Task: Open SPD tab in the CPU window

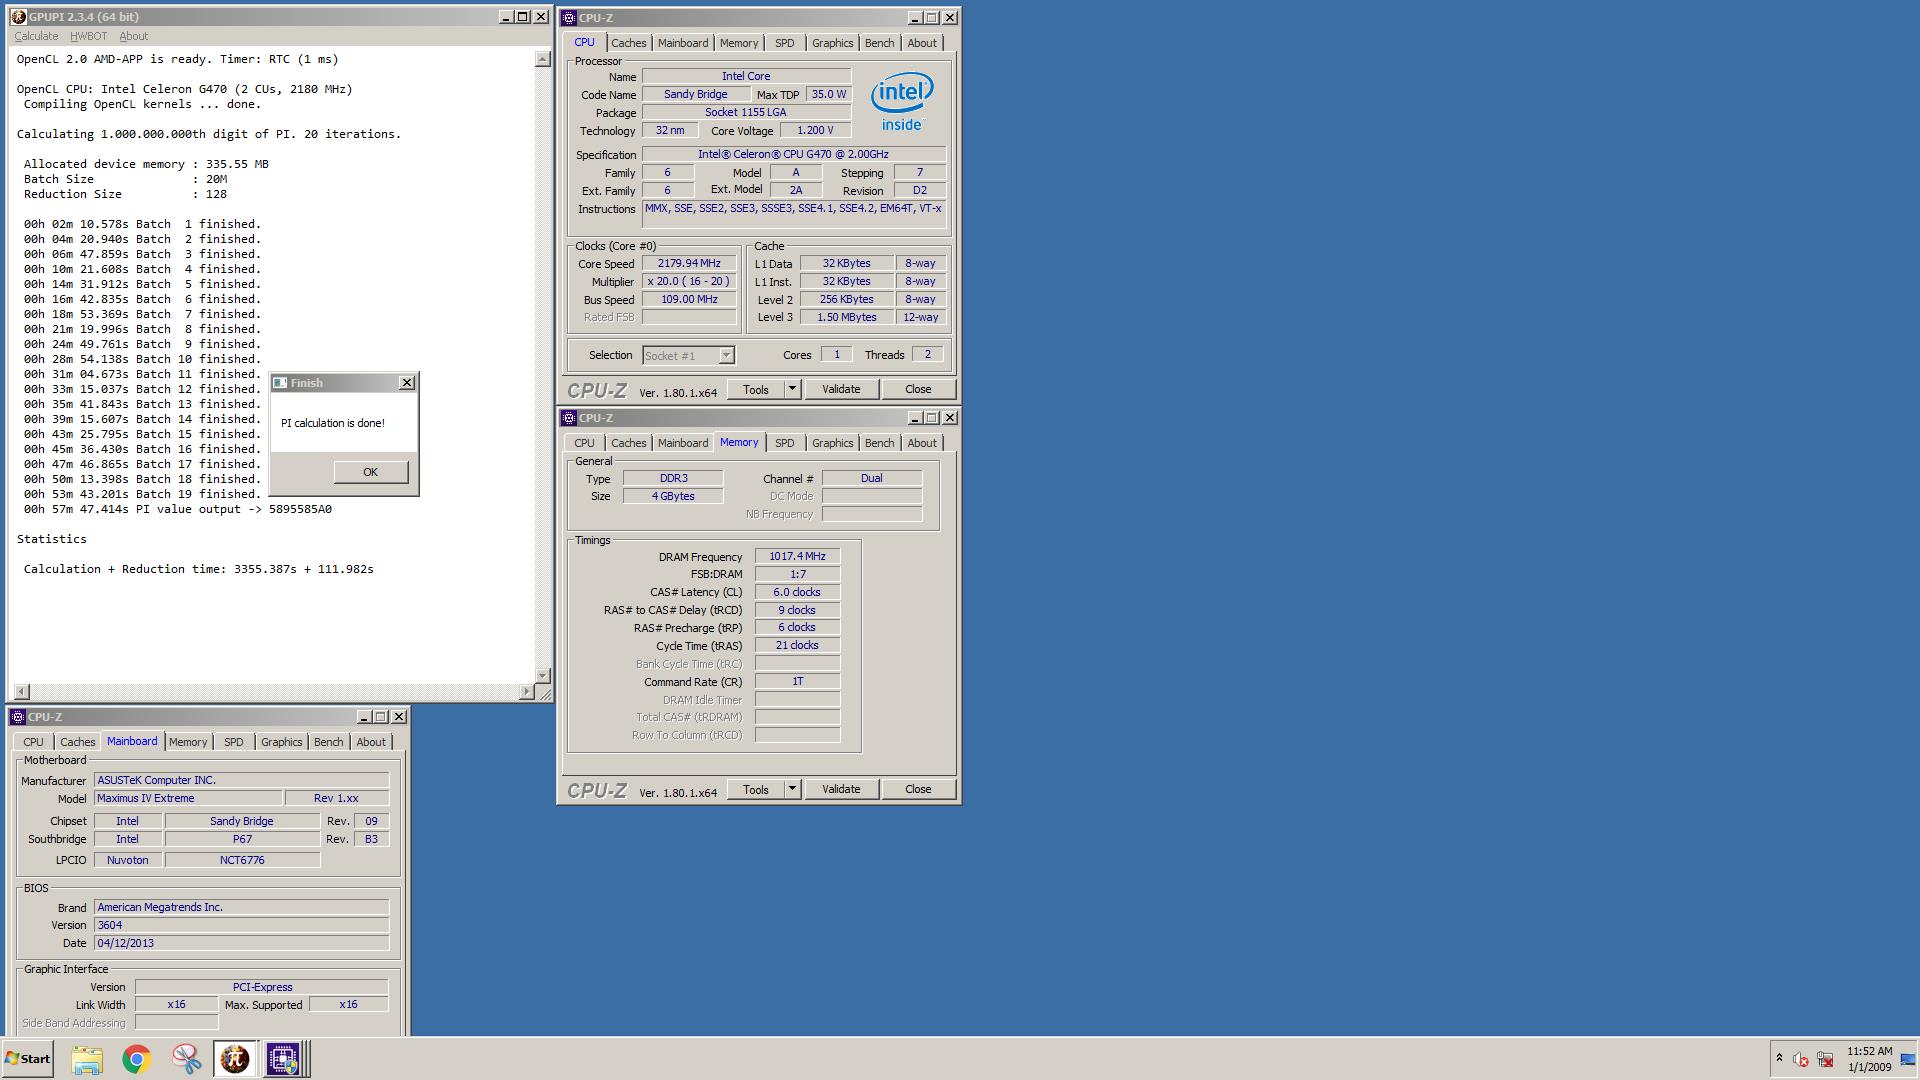Action: point(784,43)
